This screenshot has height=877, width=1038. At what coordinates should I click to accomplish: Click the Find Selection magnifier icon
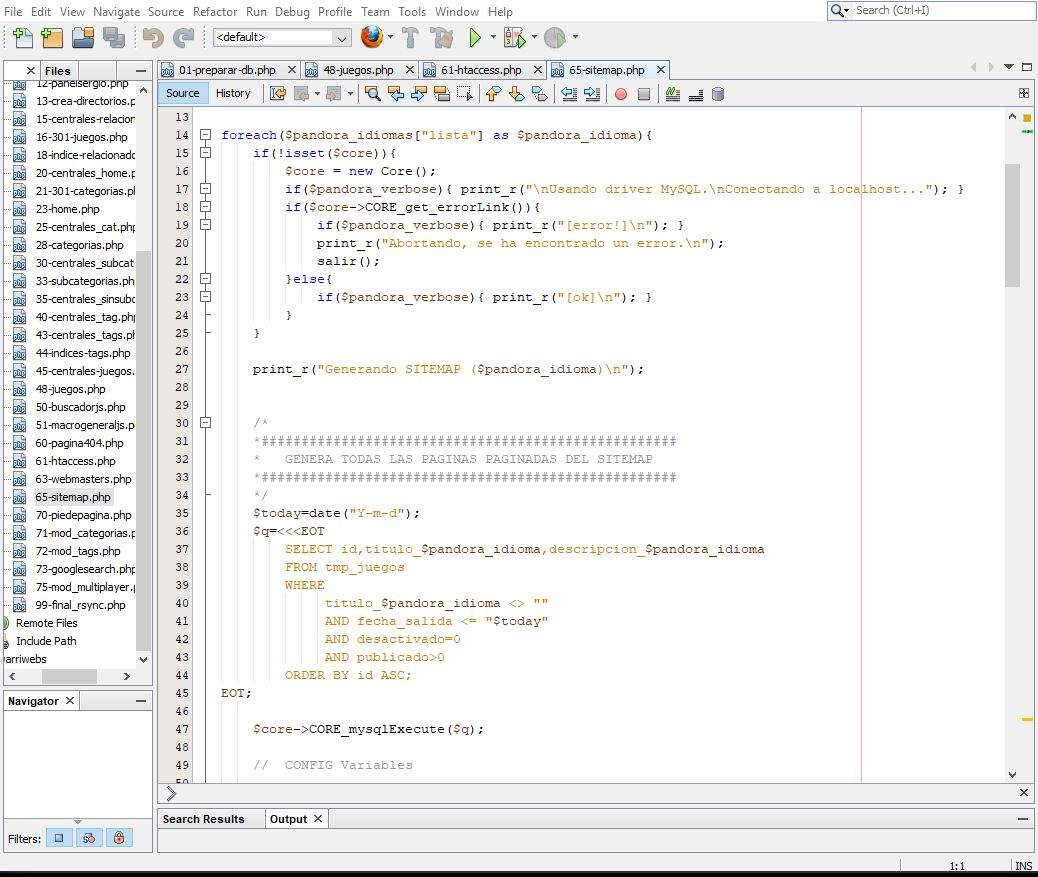click(x=372, y=94)
